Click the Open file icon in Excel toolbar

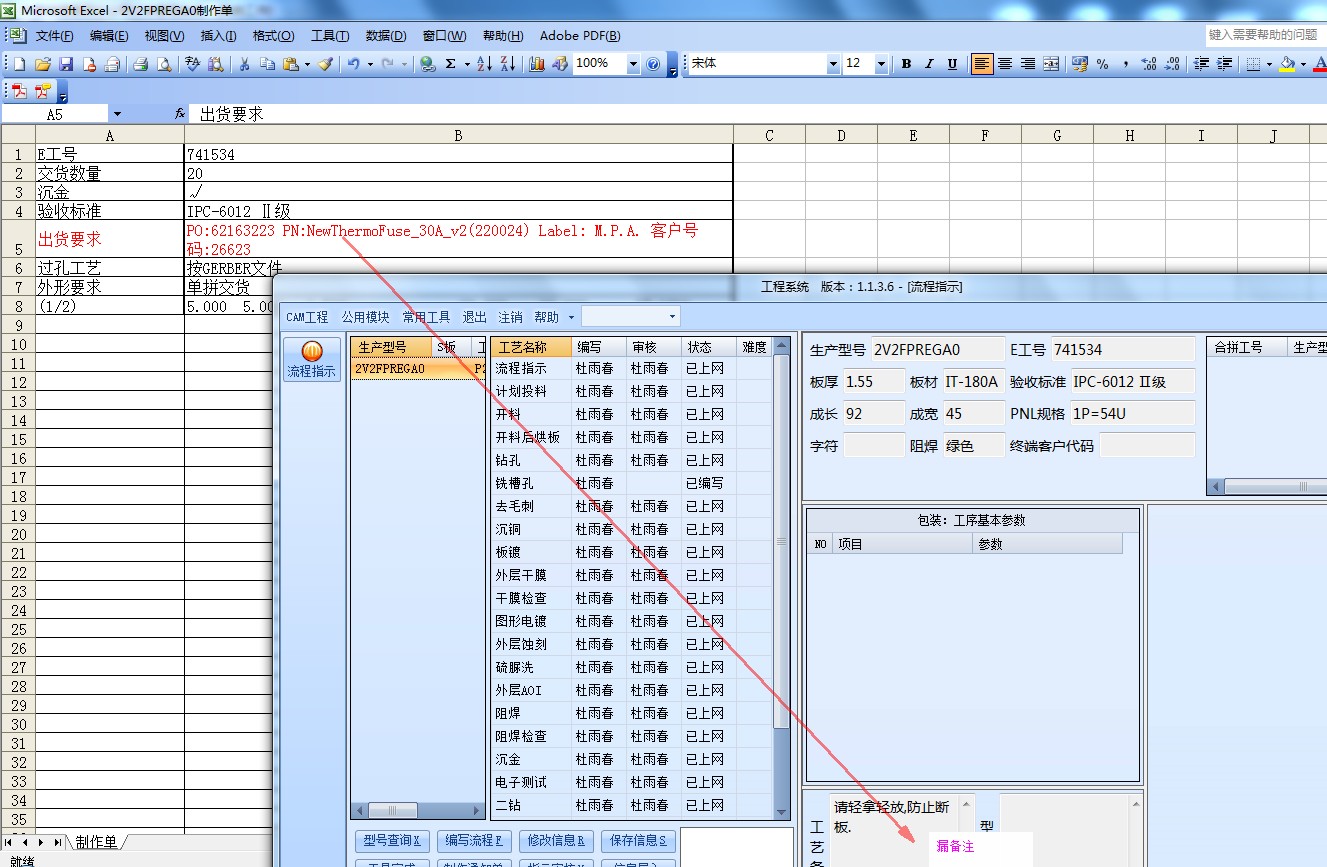(x=43, y=64)
